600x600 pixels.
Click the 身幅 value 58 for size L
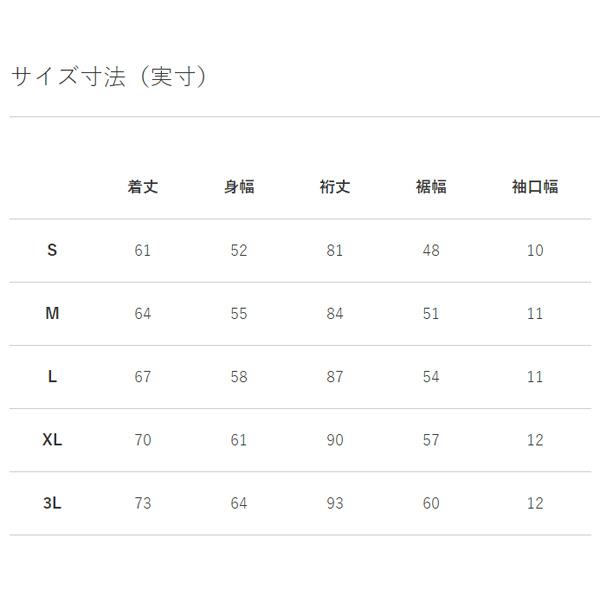point(239,376)
